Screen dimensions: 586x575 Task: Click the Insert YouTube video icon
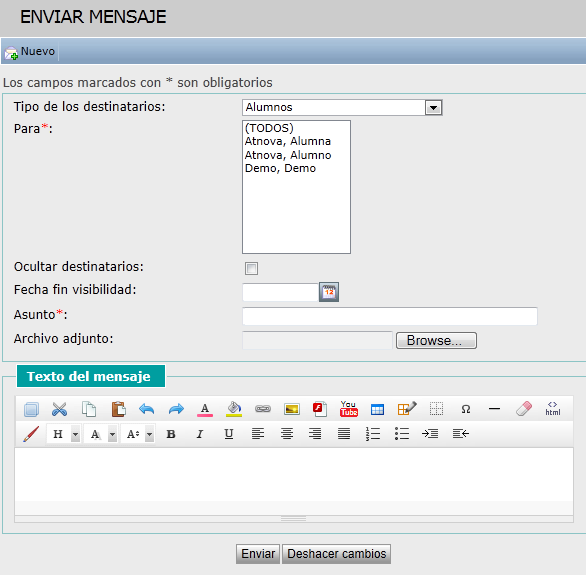tap(349, 409)
